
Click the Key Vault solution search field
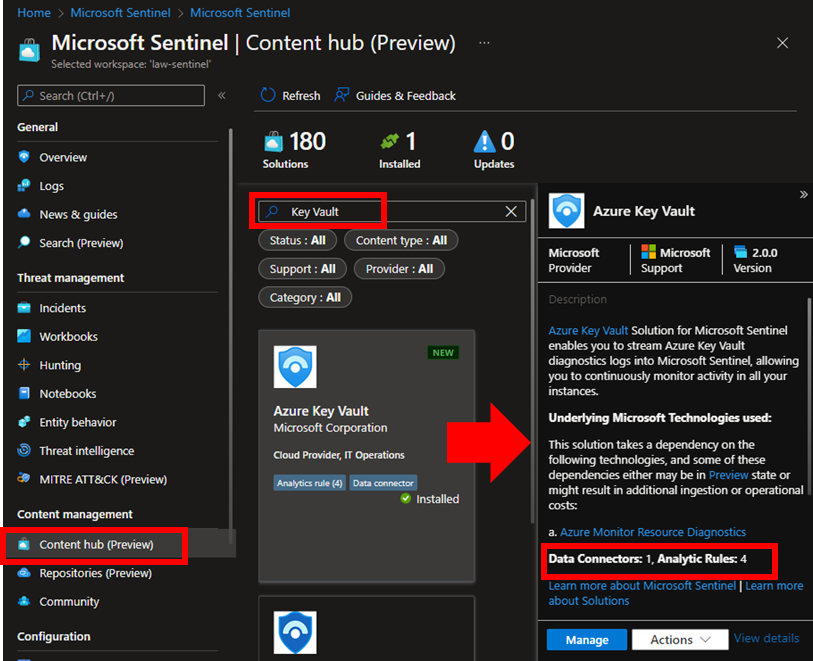392,212
